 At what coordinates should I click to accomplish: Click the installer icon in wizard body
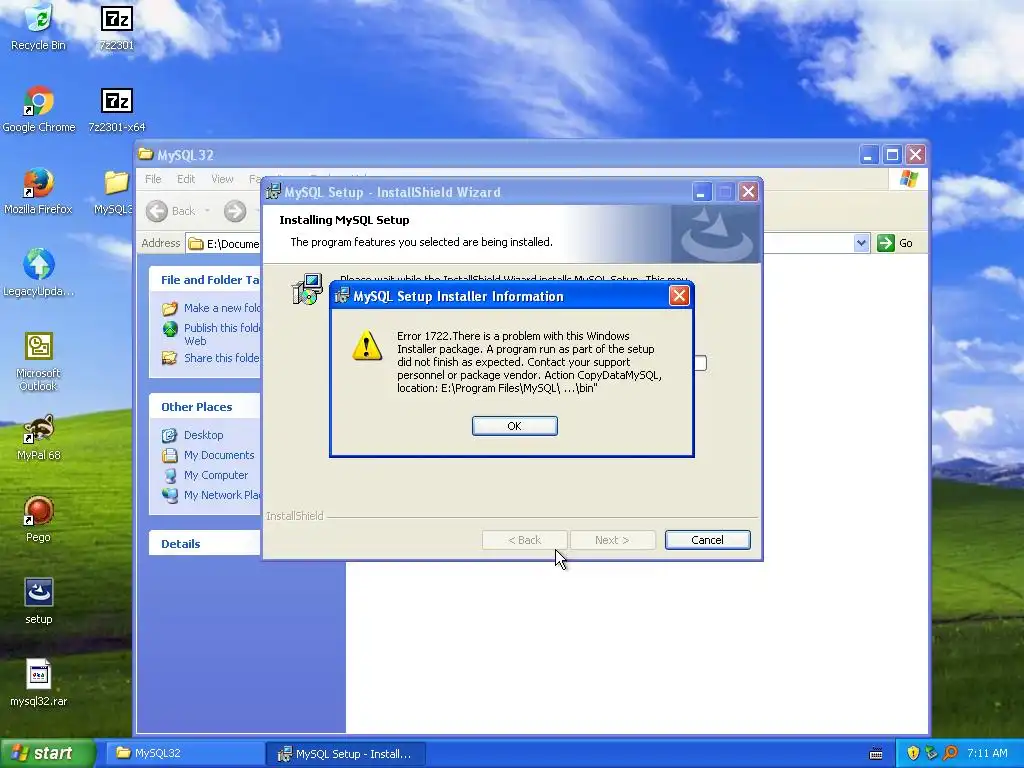pos(307,289)
